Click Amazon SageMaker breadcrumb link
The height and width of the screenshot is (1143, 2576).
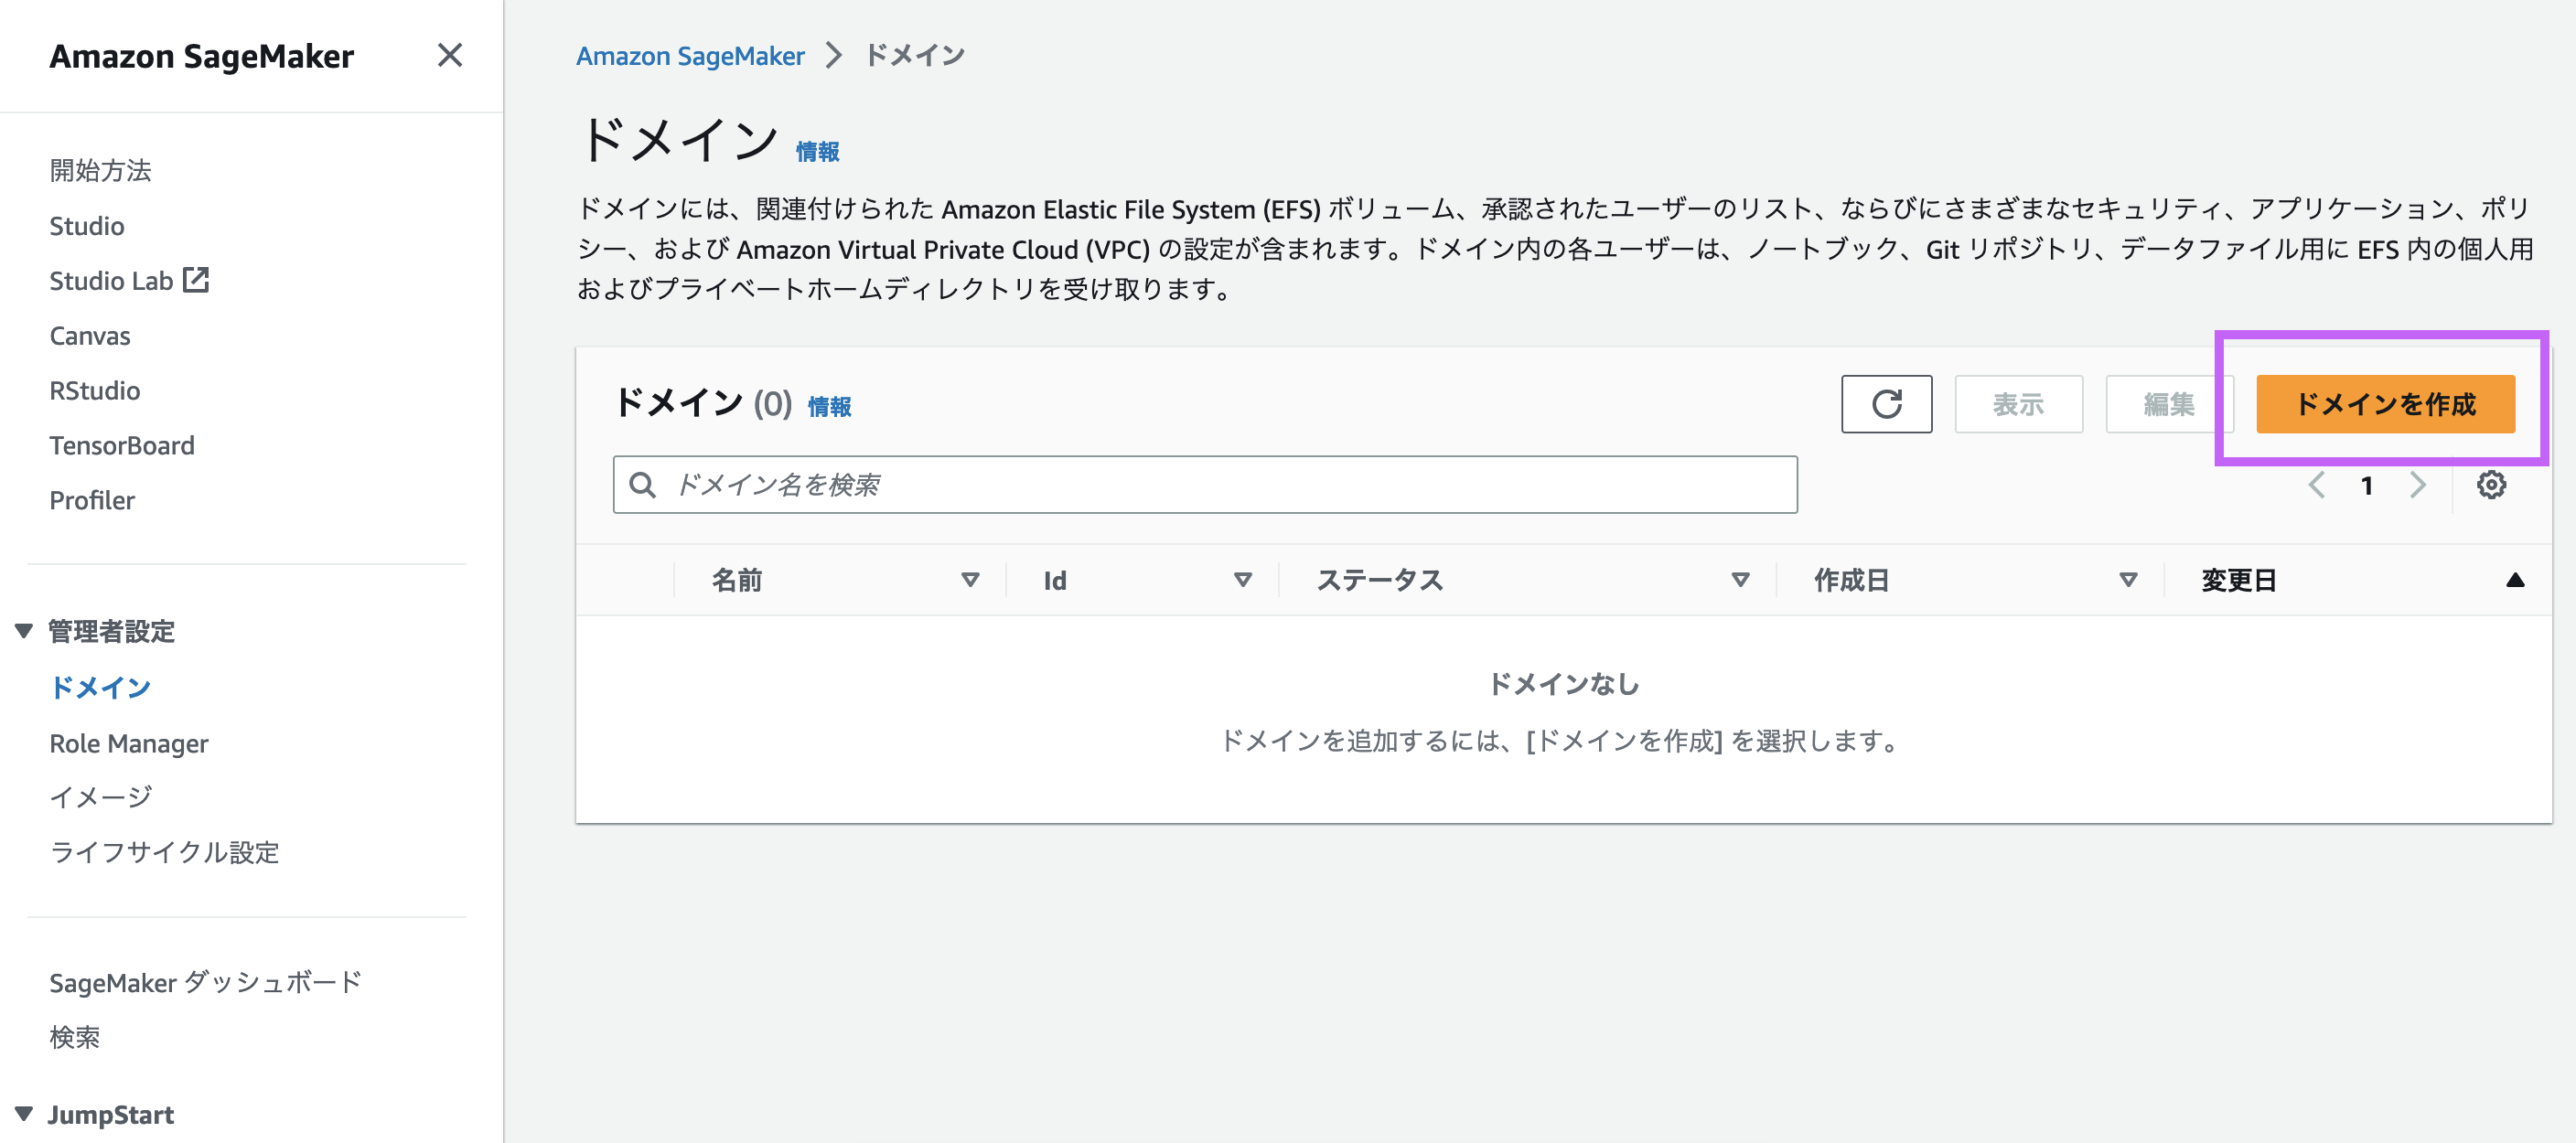(690, 56)
